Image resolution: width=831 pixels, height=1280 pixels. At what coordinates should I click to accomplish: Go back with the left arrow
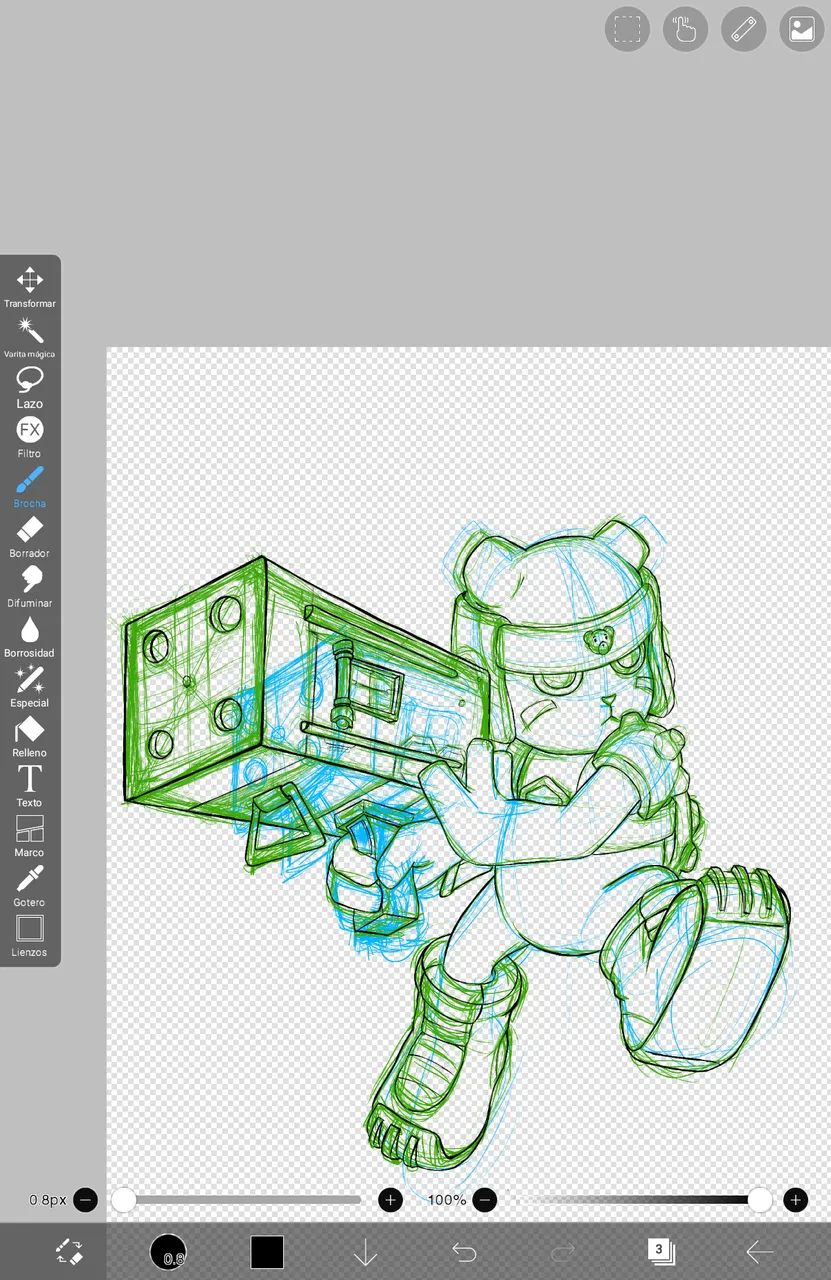coord(760,1251)
